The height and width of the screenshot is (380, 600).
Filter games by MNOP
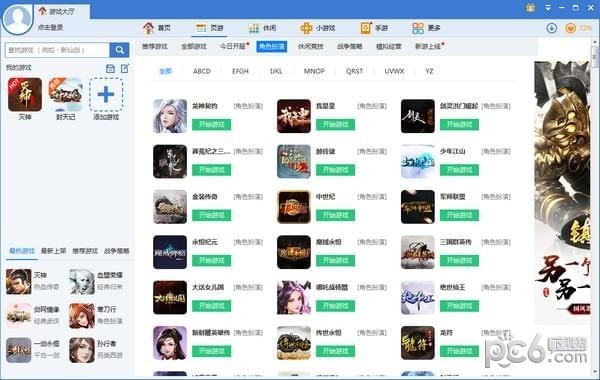click(x=314, y=71)
